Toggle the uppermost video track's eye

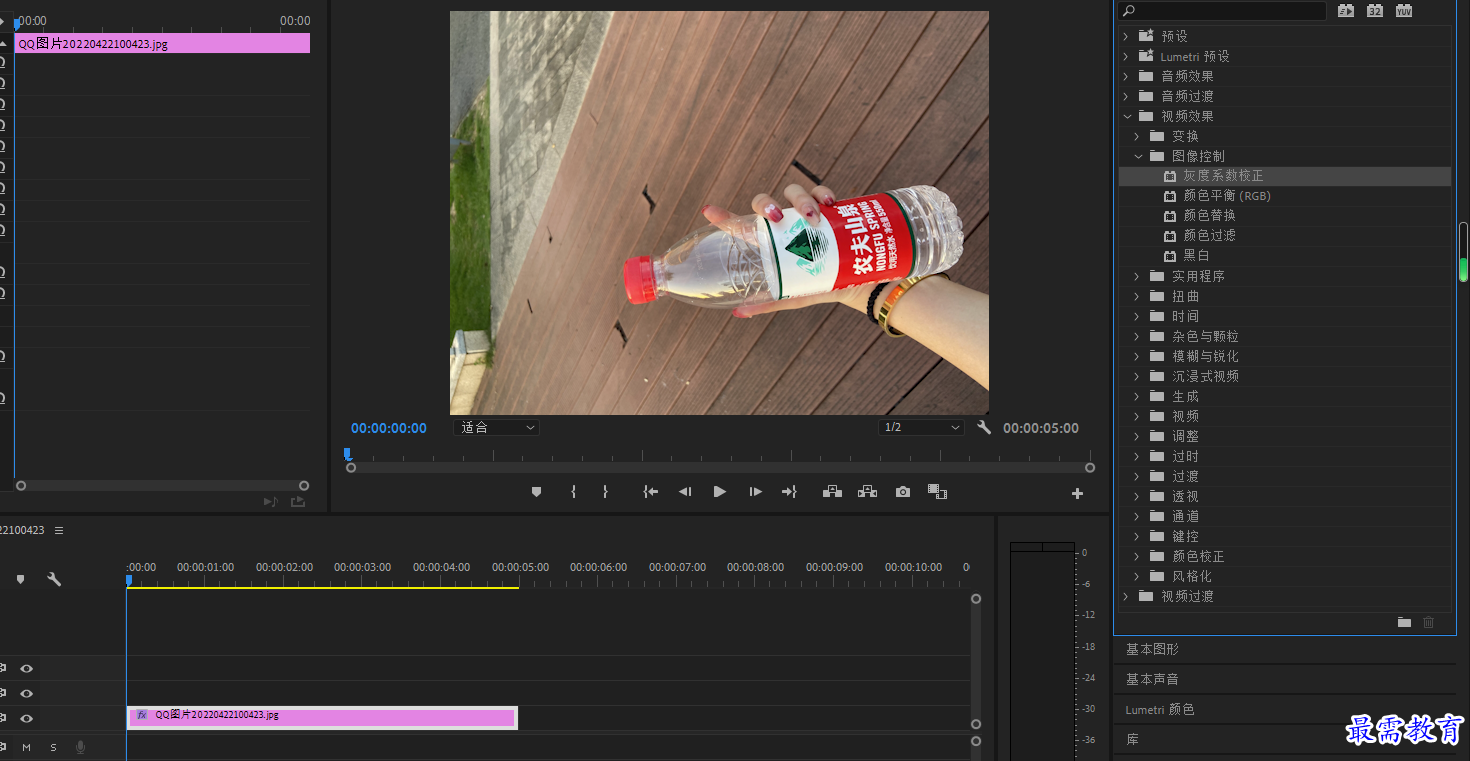[x=27, y=668]
